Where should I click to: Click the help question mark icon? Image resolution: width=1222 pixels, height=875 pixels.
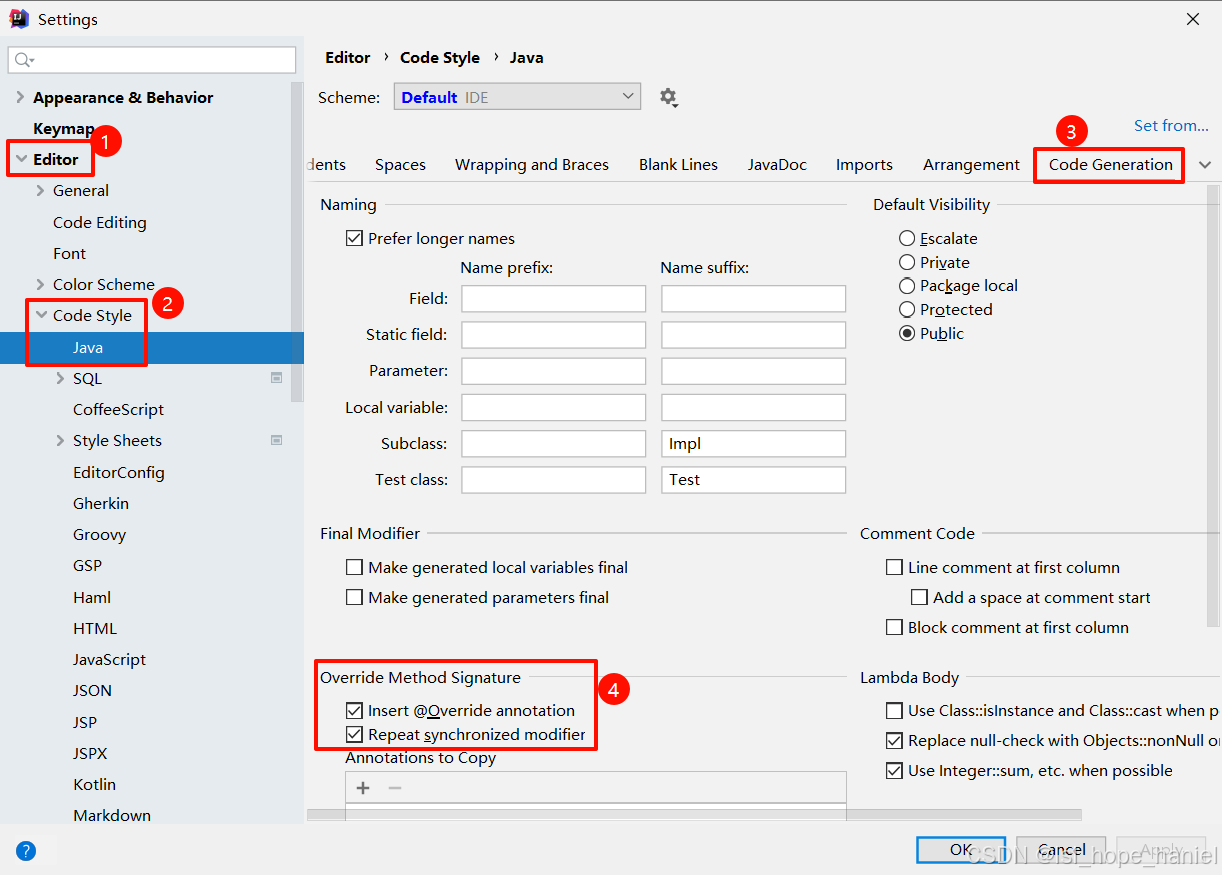click(26, 851)
